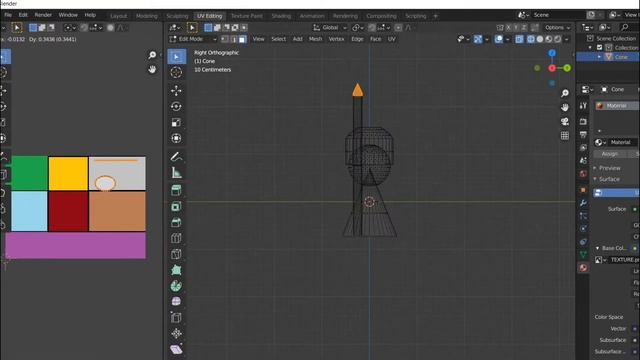Viewport: 640px width, 360px height.
Task: Open the File menu
Action: pyautogui.click(x=8, y=15)
